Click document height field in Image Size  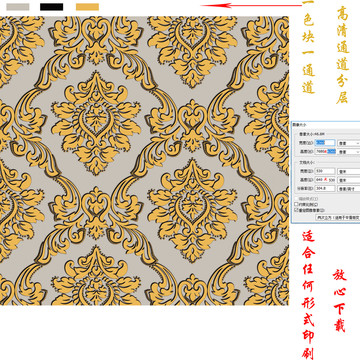(x=325, y=180)
